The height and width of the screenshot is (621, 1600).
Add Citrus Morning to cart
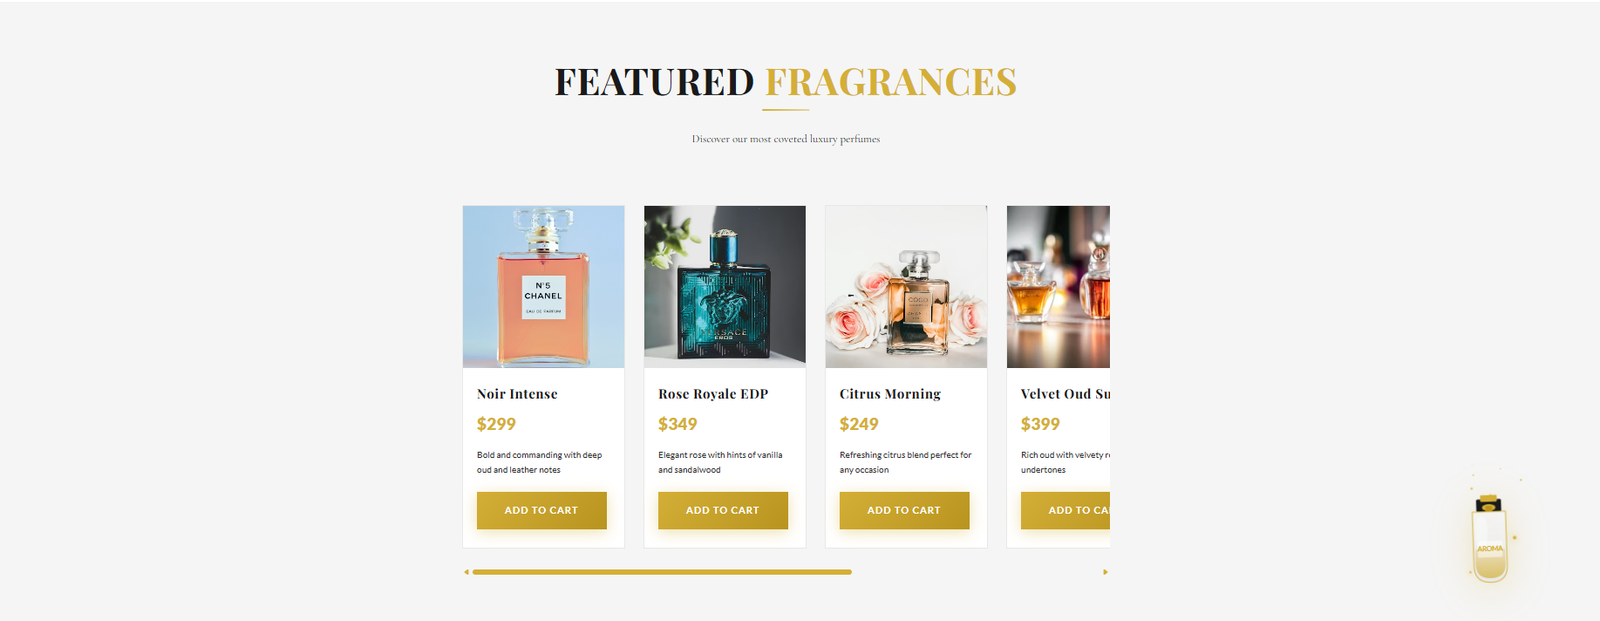tap(904, 510)
